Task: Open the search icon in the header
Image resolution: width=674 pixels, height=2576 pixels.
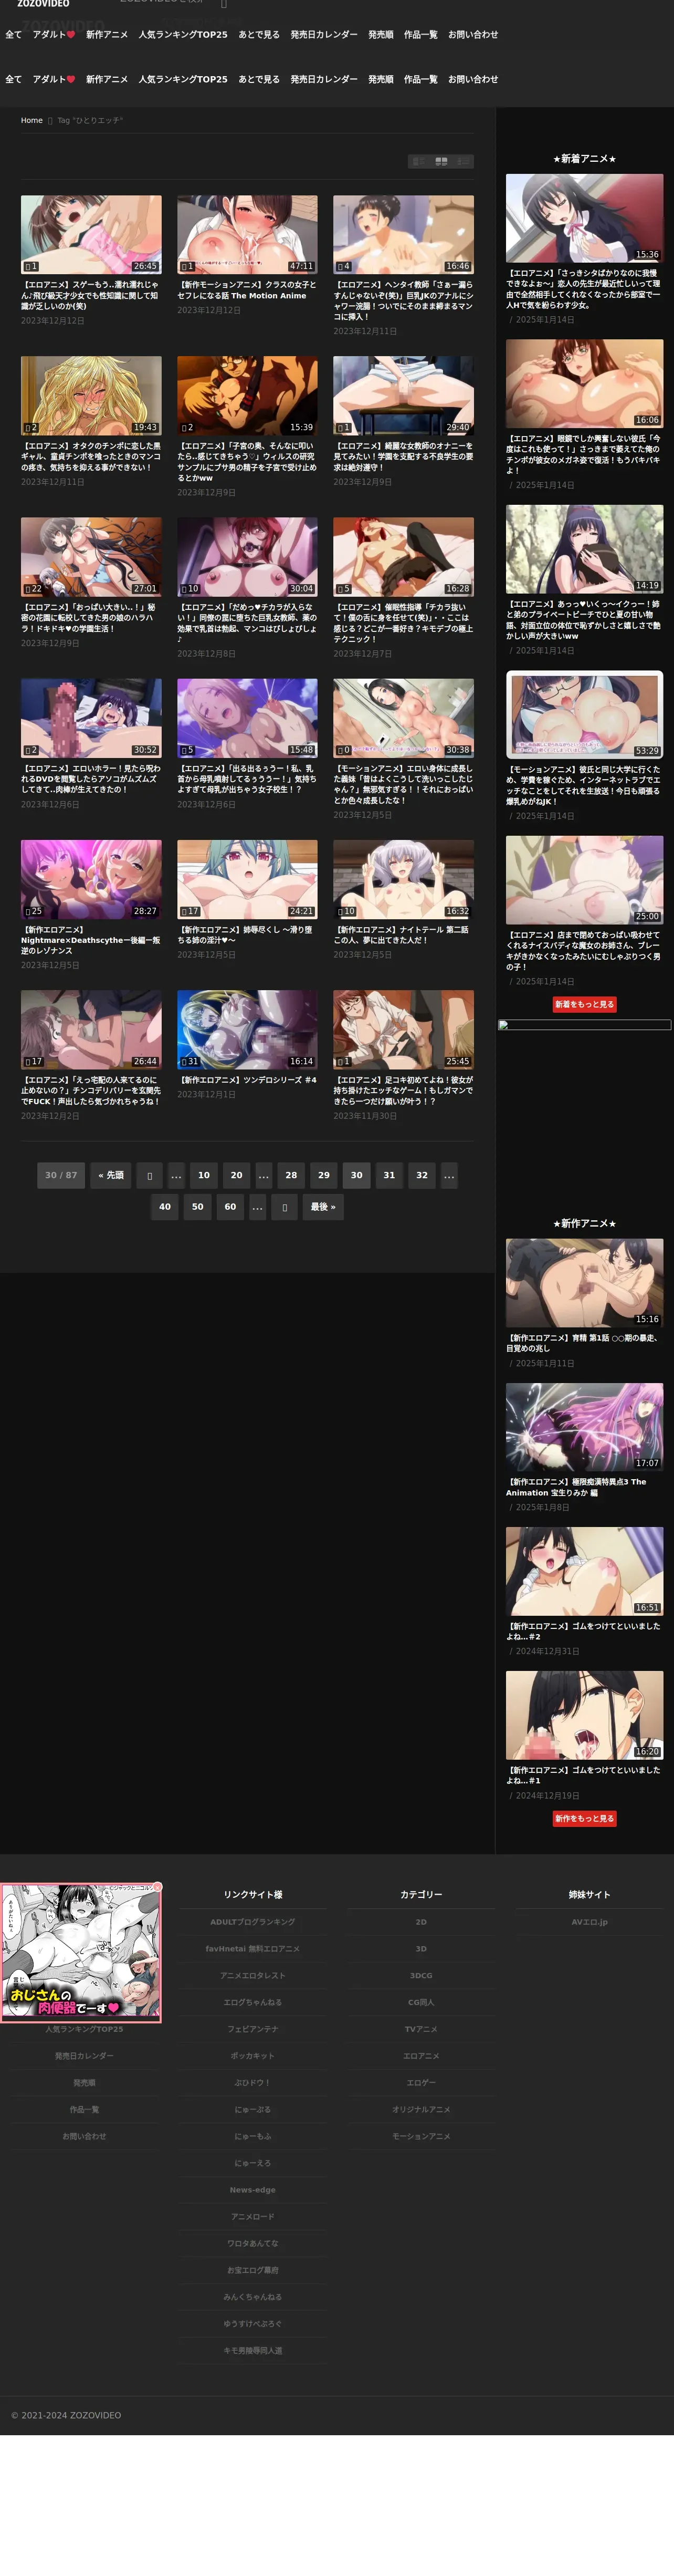Action: [x=224, y=4]
